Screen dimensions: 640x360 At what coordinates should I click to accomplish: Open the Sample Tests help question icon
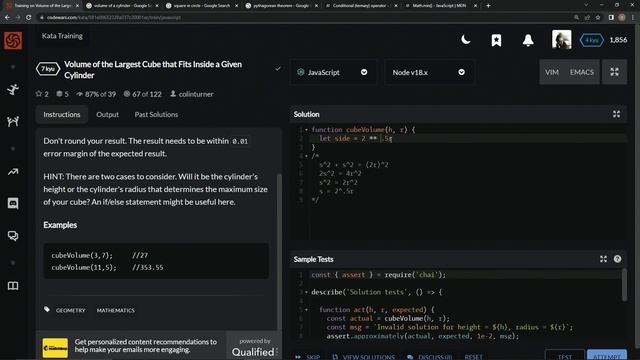pyautogui.click(x=617, y=259)
